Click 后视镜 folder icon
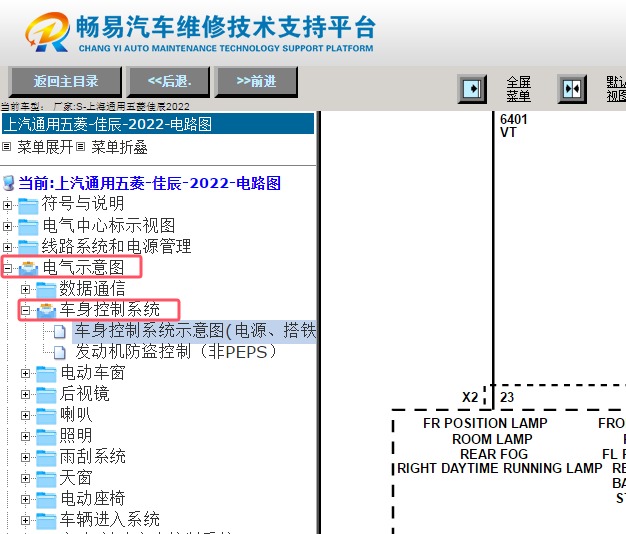626x534 pixels. [x=46, y=395]
